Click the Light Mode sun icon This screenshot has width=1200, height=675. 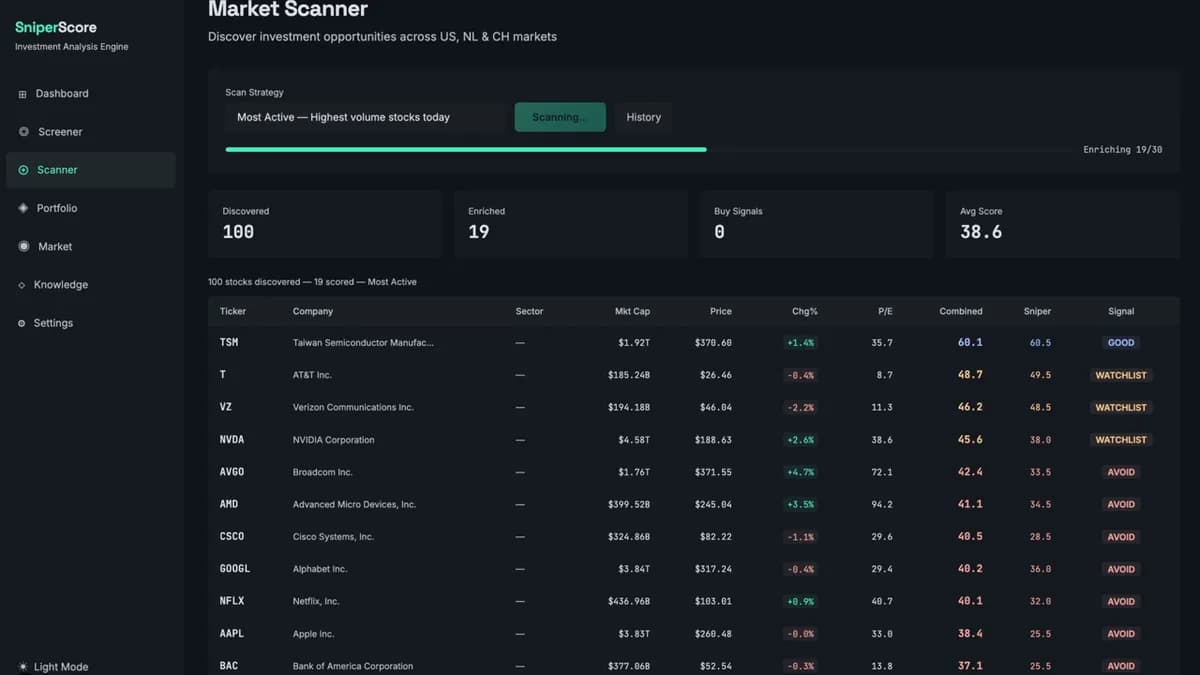[x=23, y=667]
